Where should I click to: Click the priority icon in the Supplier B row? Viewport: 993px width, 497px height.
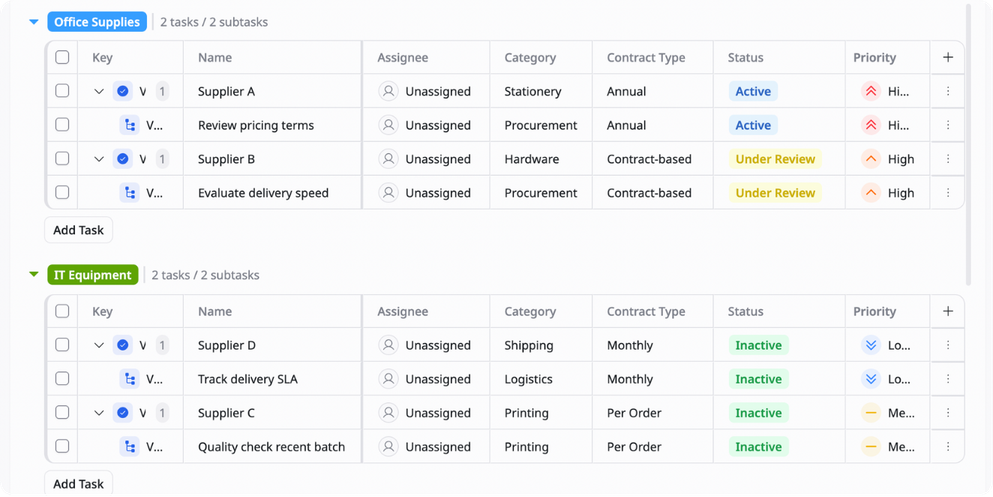[x=871, y=159]
